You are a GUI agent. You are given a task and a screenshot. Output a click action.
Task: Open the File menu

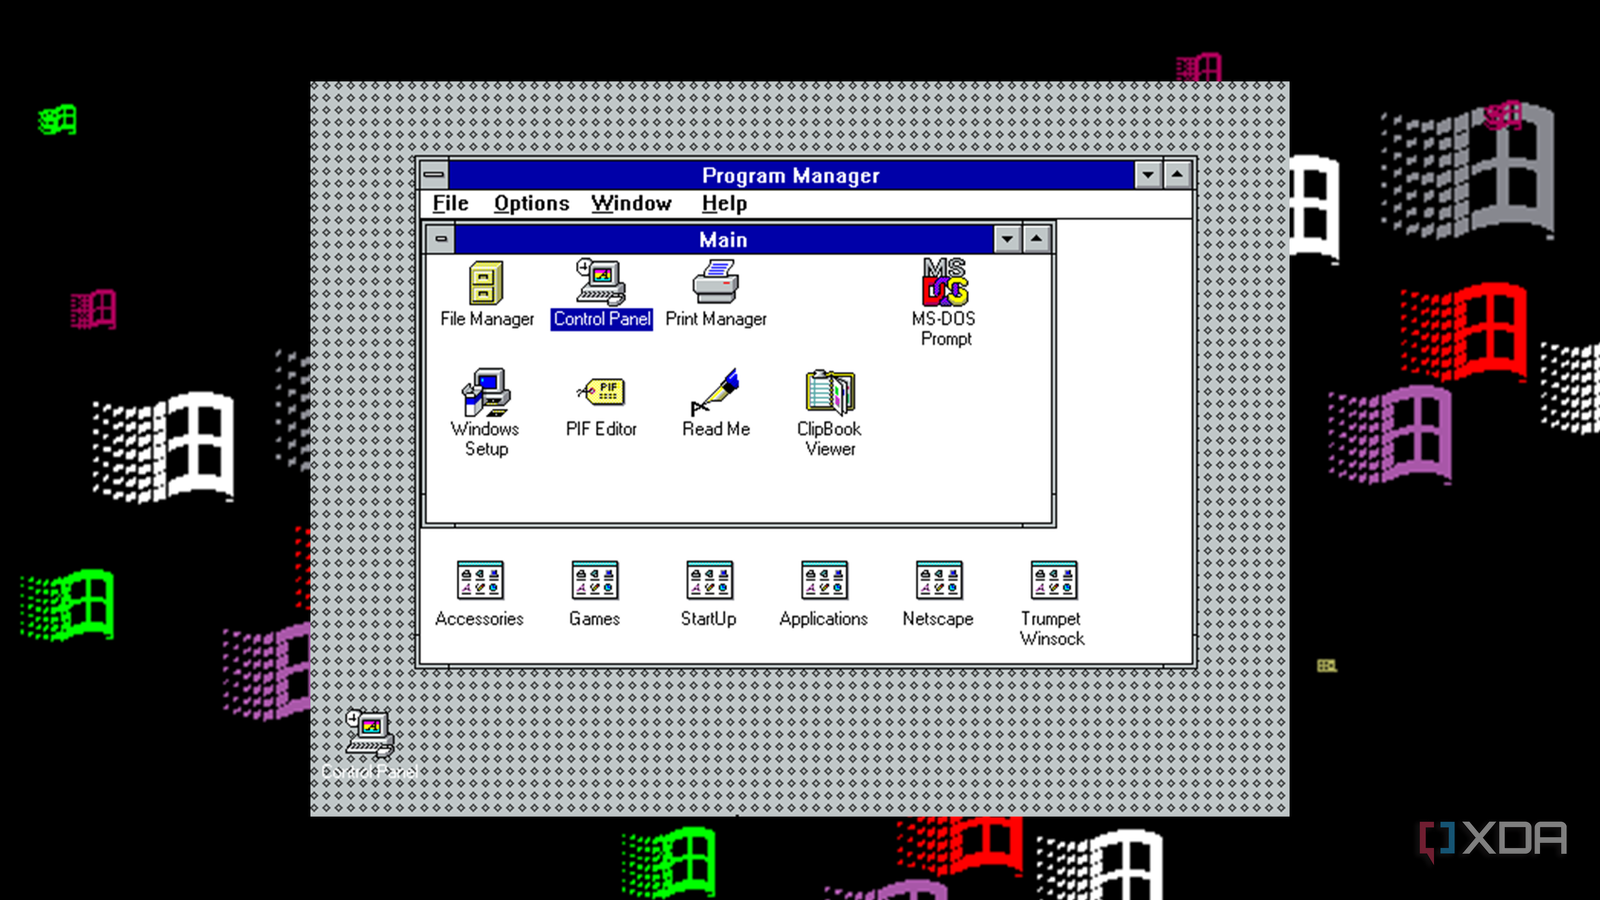[449, 203]
